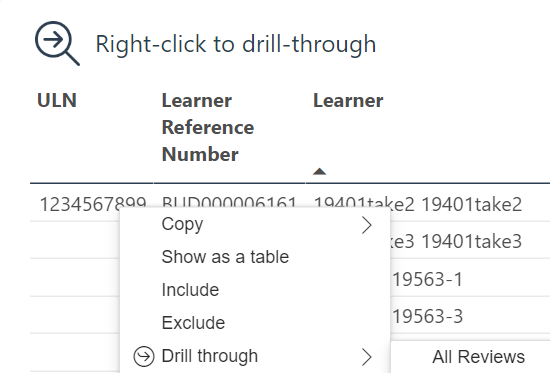Choose All Reviews drill-through target

point(478,357)
